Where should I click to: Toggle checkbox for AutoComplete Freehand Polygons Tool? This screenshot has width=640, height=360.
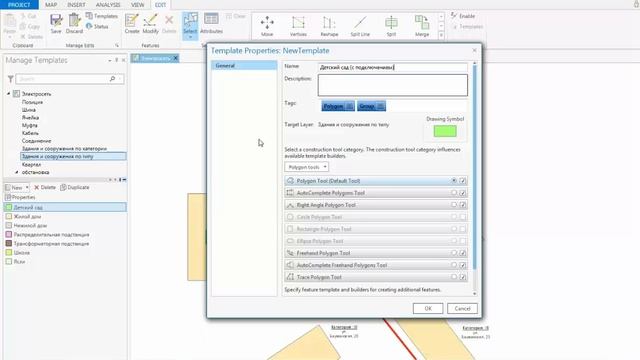coord(462,265)
